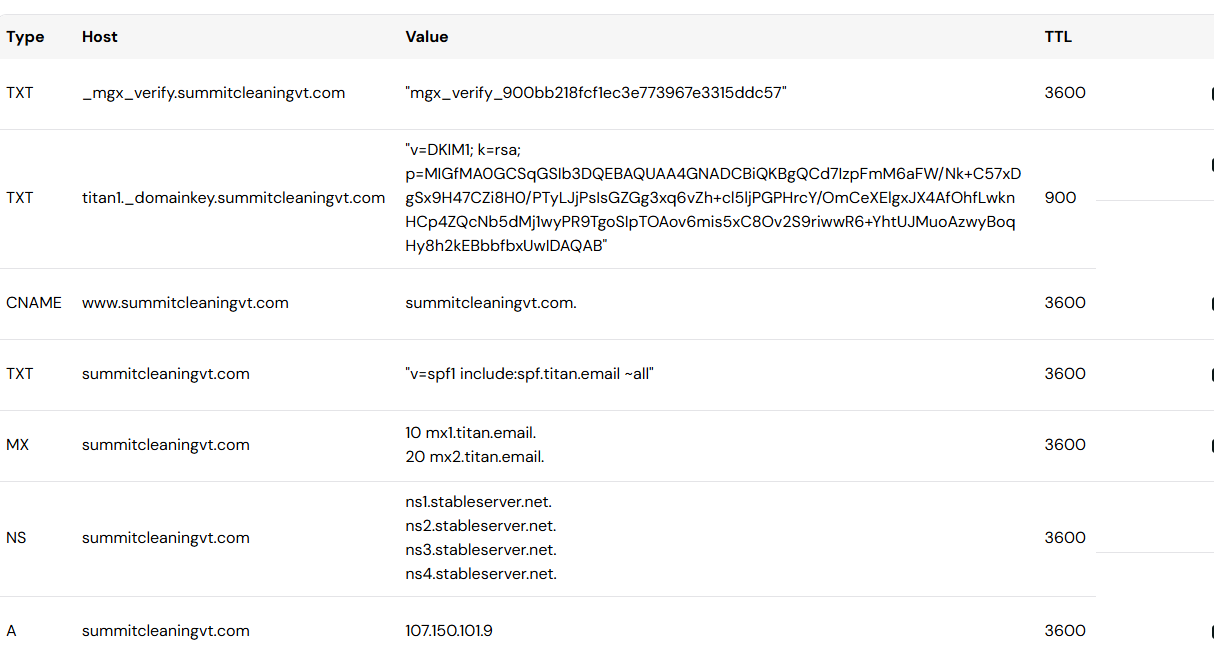This screenshot has height=663, width=1214.
Task: Click the ns1.stableserver.net. nameserver entry
Action: (x=479, y=502)
